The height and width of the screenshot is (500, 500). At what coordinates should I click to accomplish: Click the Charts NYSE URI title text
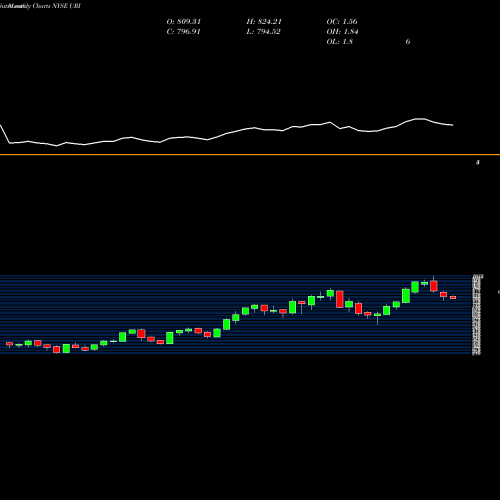click(x=57, y=6)
